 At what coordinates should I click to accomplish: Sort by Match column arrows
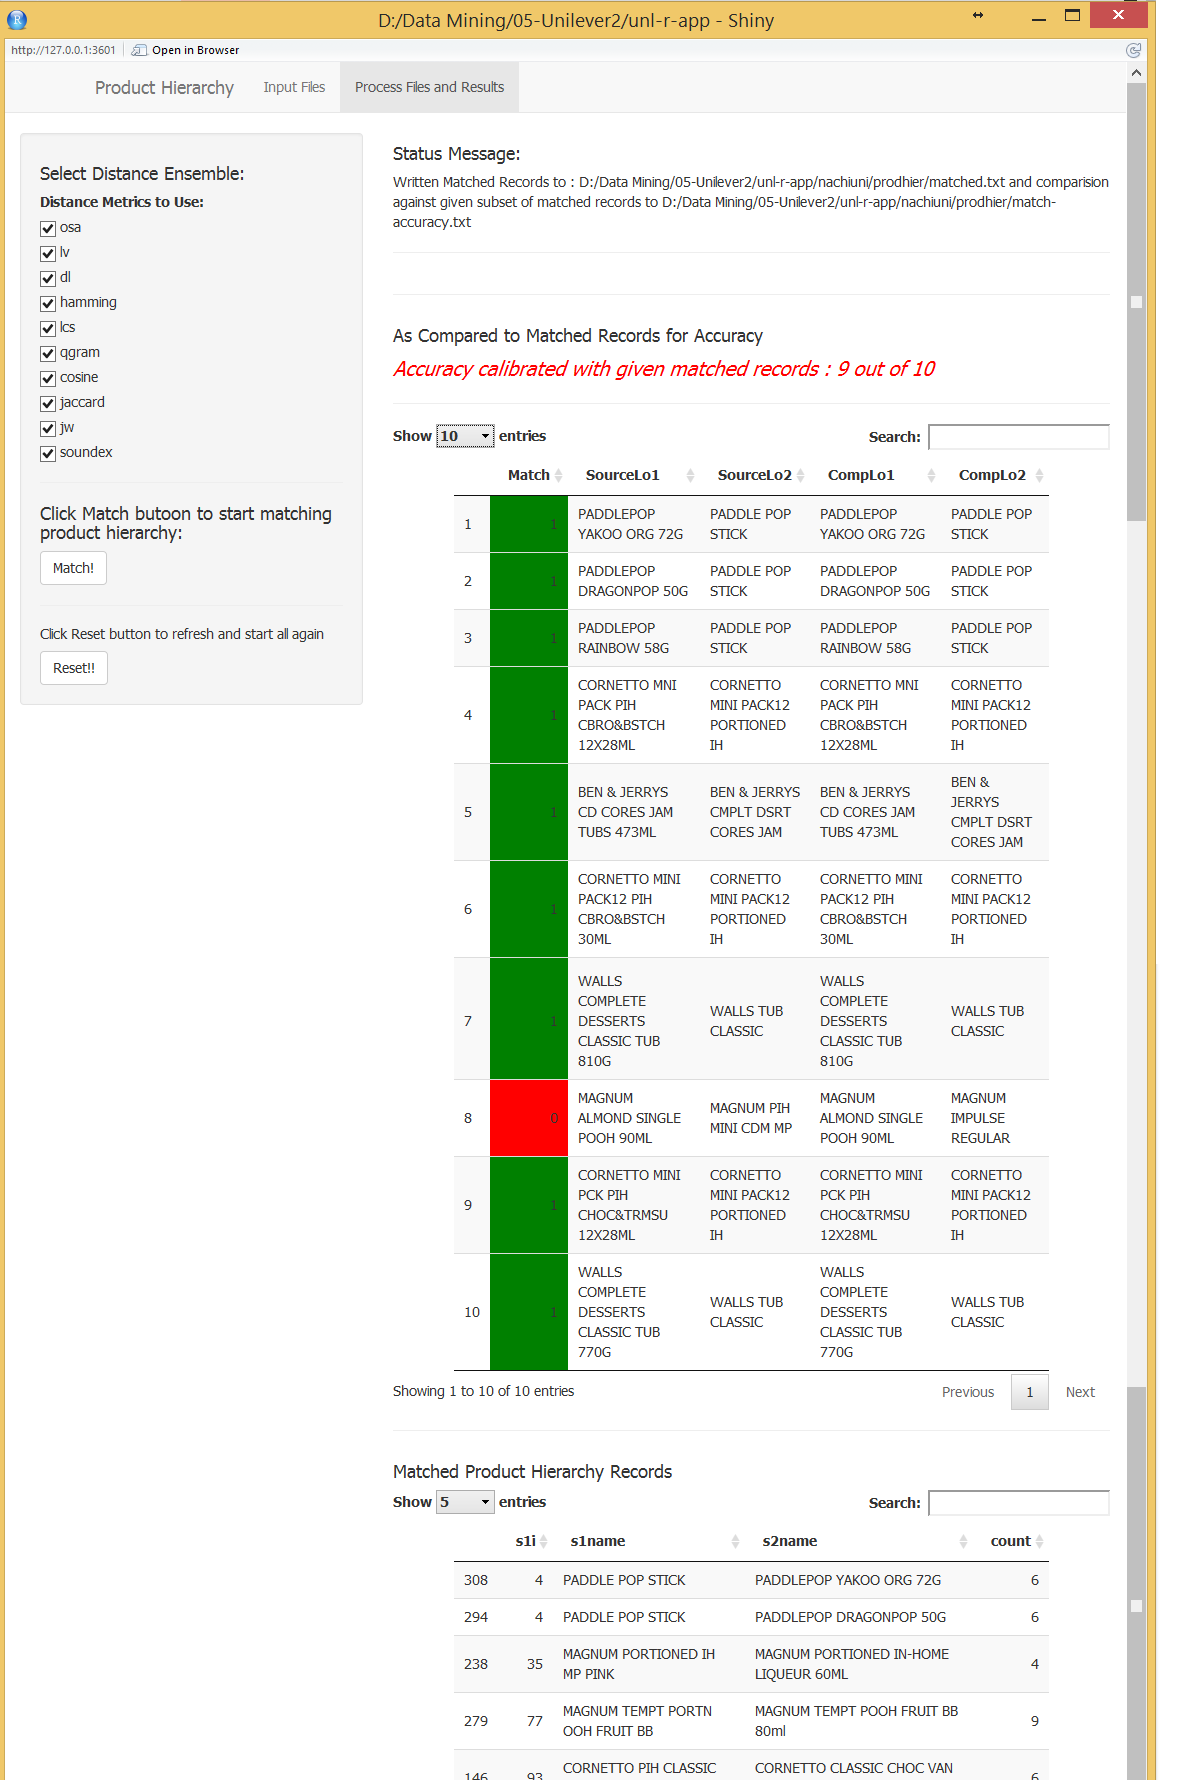point(559,476)
